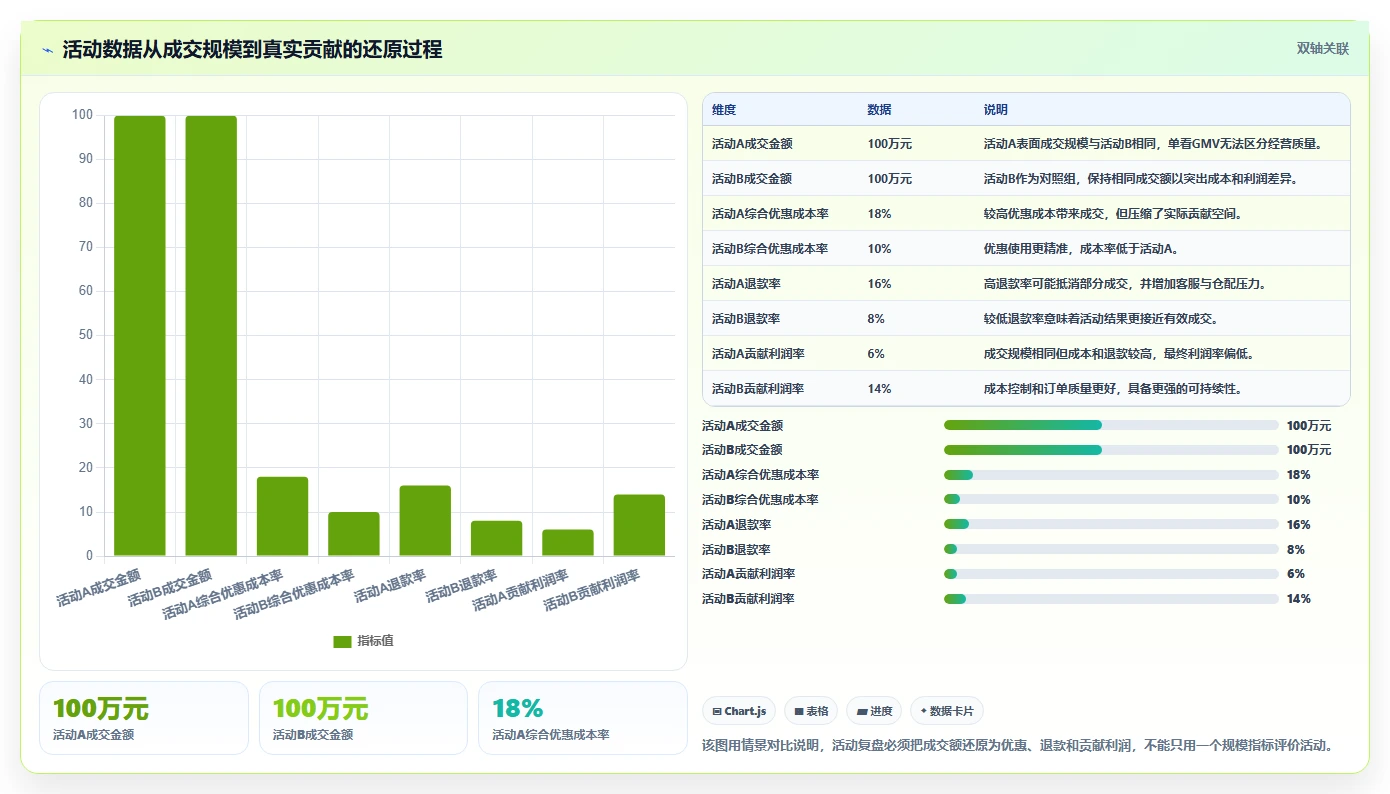
Task: Click the 活动A退款率 chart bar
Action: pyautogui.click(x=425, y=521)
